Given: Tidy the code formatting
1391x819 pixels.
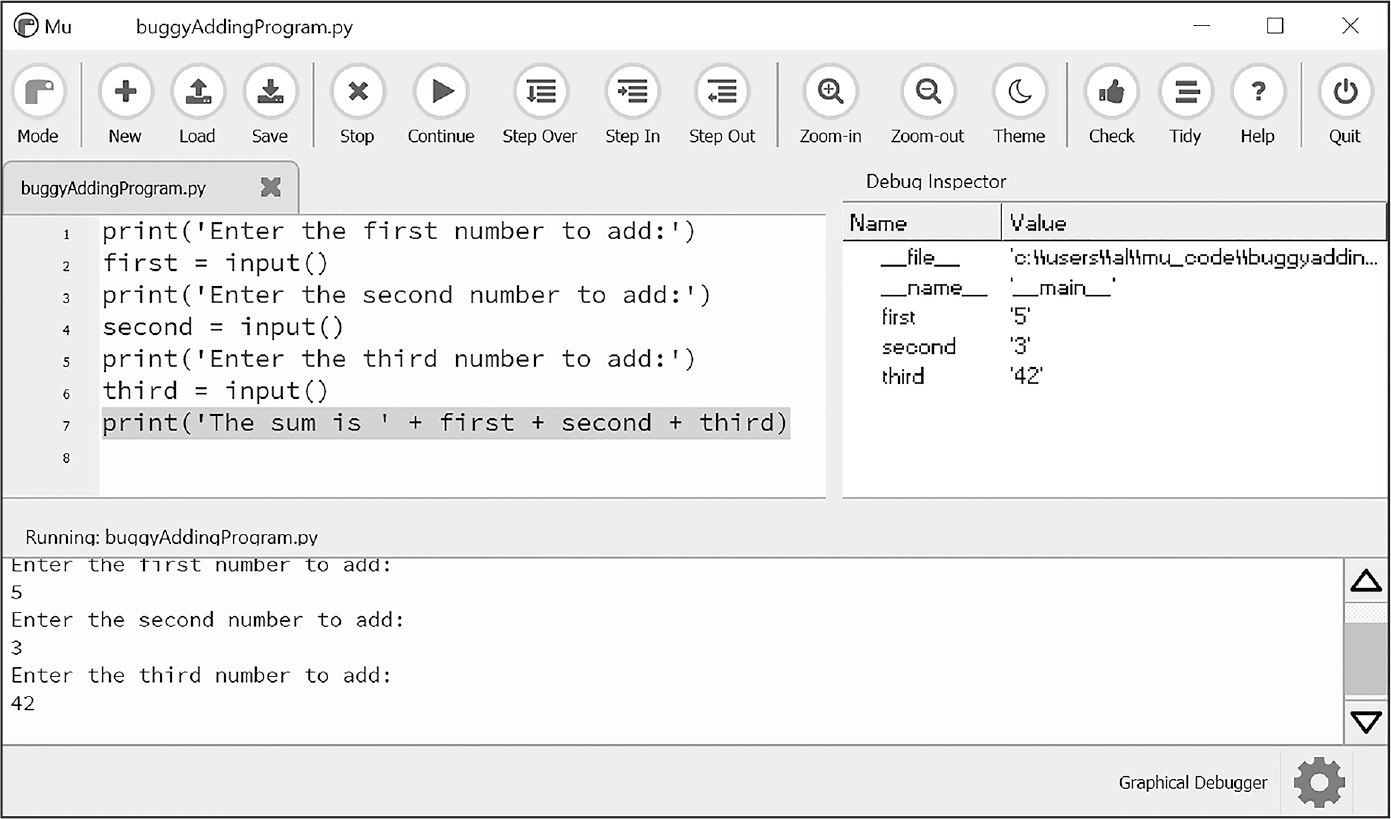Looking at the screenshot, I should tap(1185, 106).
